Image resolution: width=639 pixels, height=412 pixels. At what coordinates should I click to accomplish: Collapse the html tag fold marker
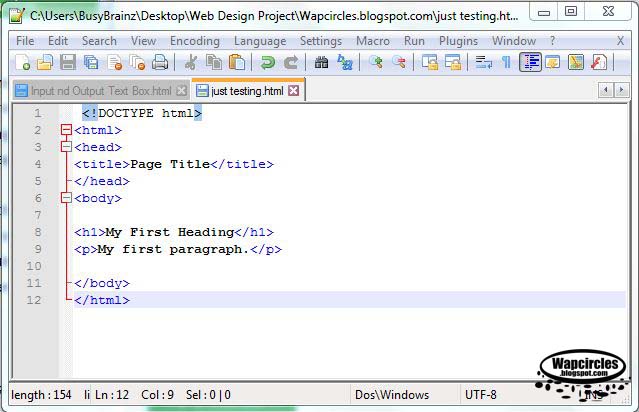point(66,130)
